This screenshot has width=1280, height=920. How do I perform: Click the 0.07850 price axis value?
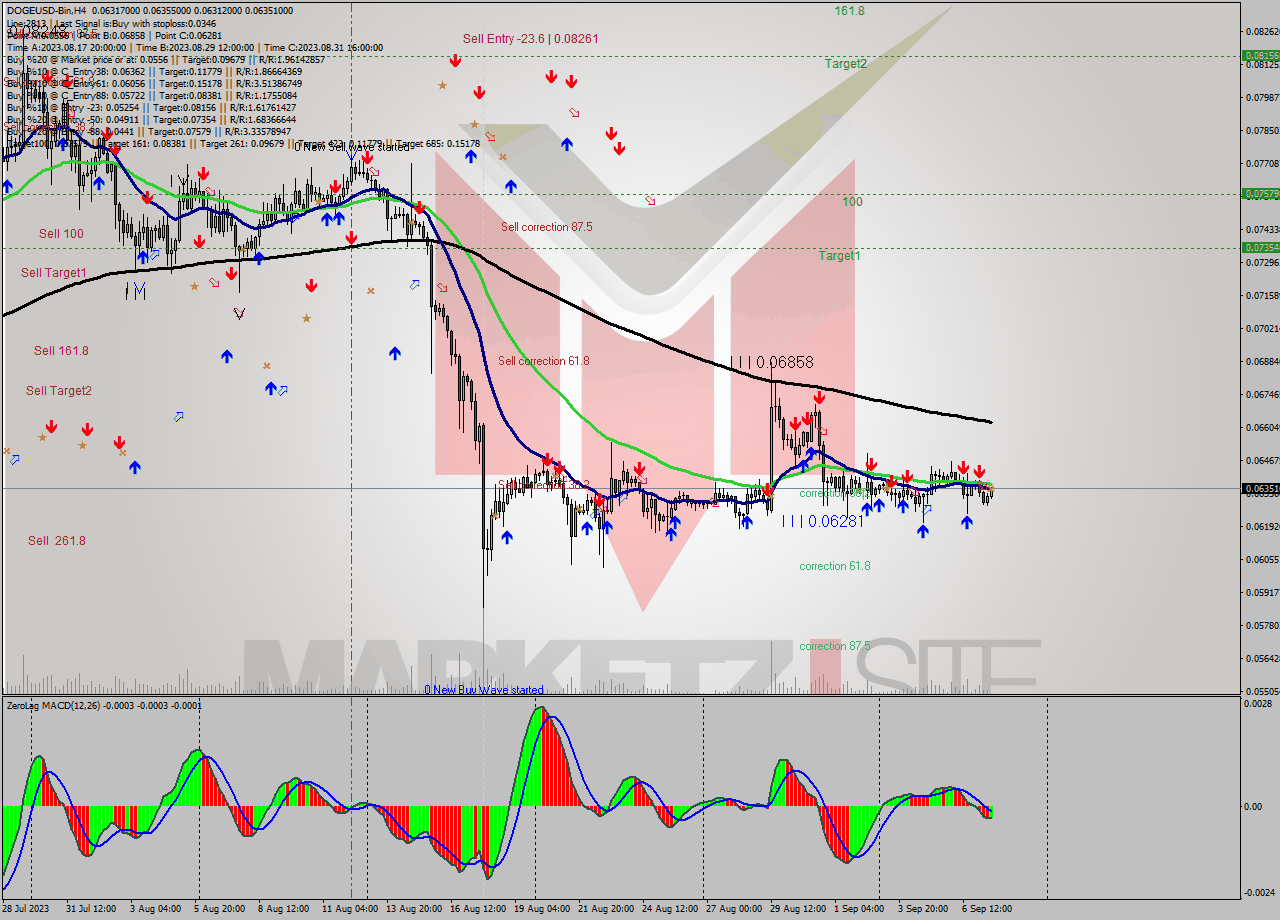click(1263, 130)
